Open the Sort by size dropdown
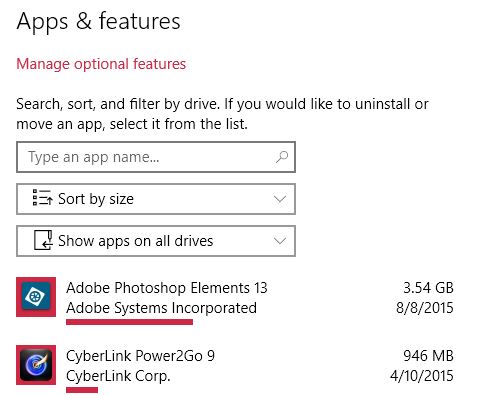Viewport: 488px width, 395px height. point(156,199)
